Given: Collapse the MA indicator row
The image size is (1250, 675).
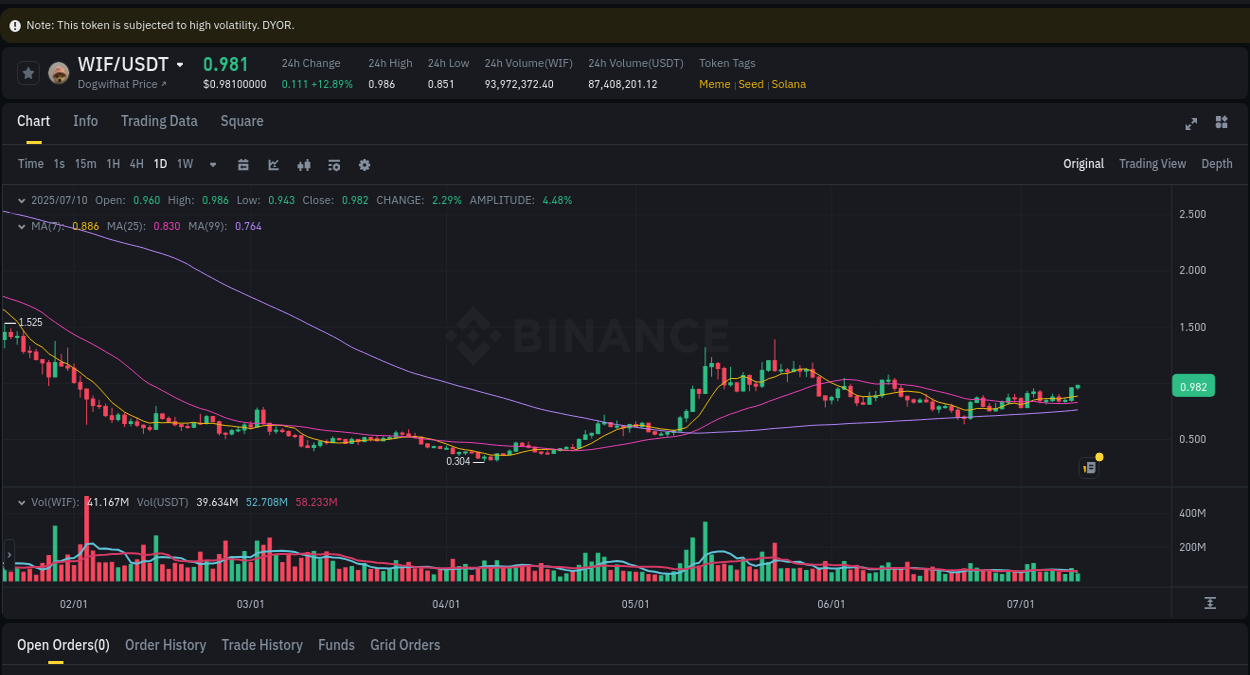Looking at the screenshot, I should click(20, 226).
